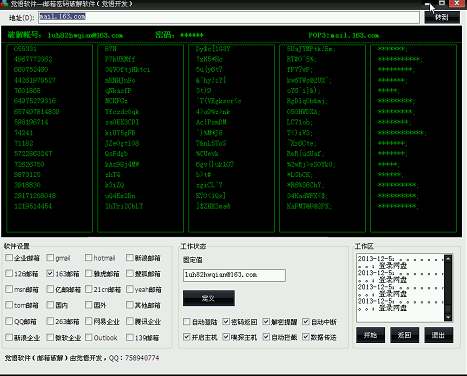Click the second column entry zhT4
Viewport: 467px width, 376px height.
[x=112, y=175]
